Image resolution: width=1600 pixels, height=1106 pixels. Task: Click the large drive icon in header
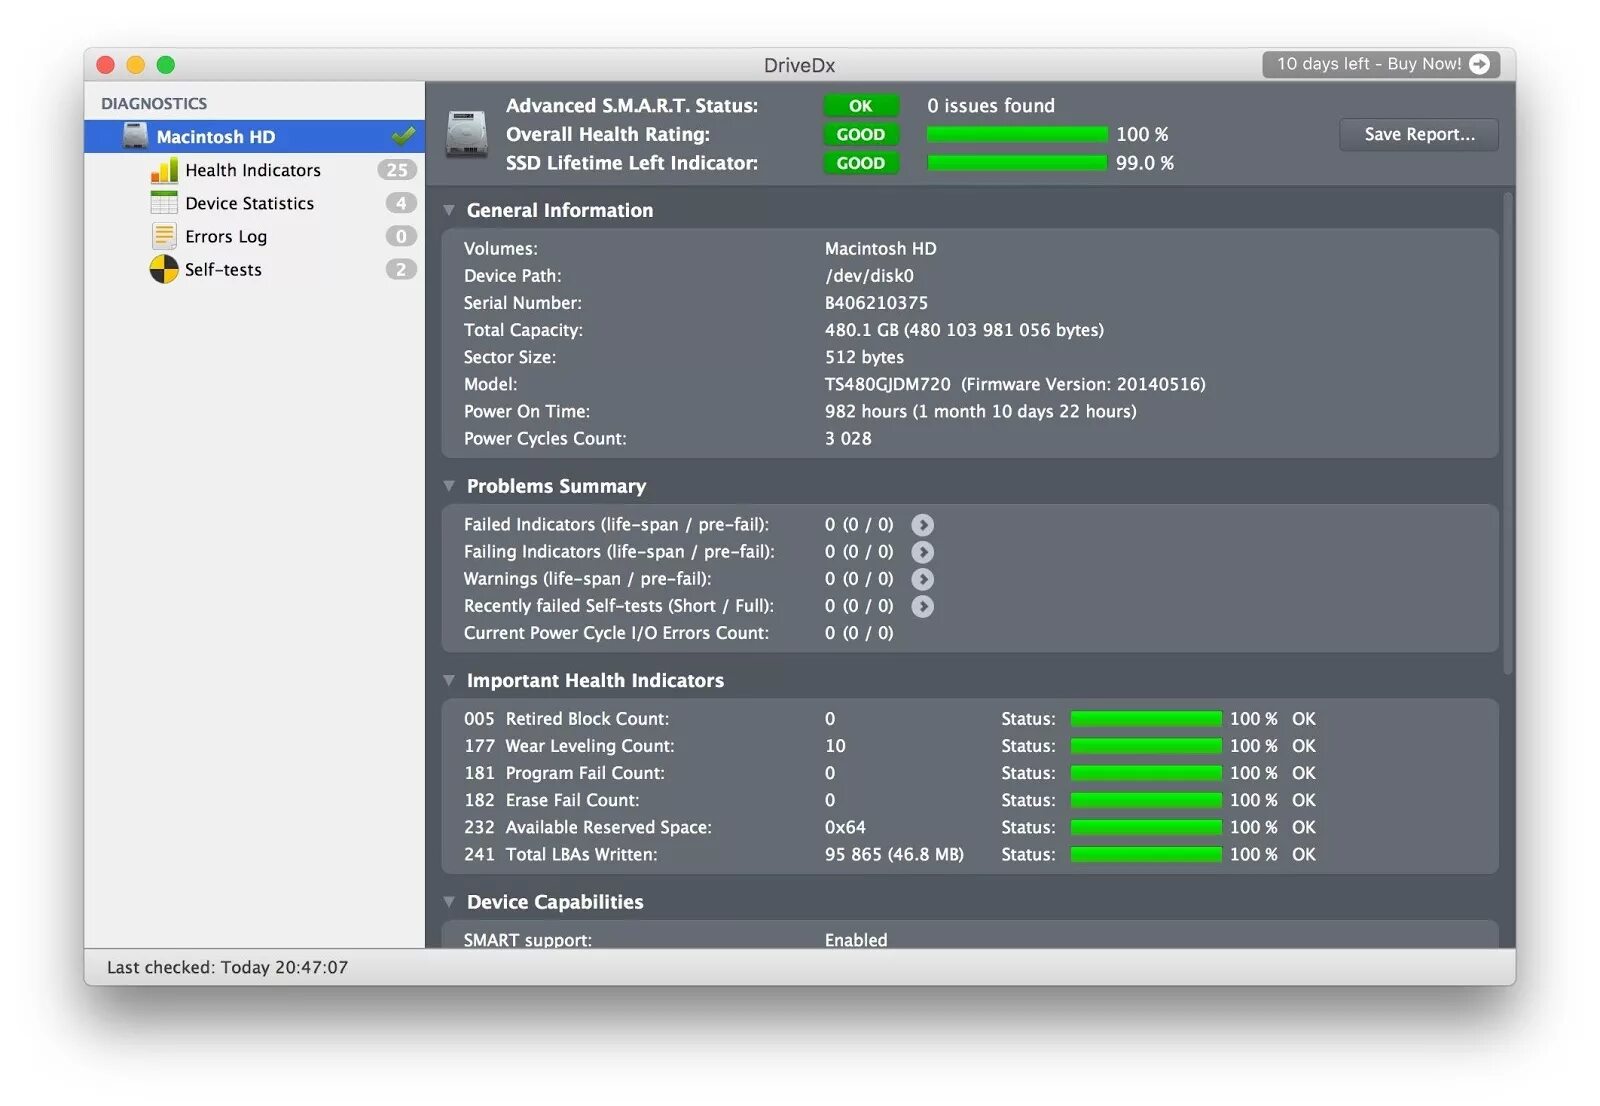click(x=466, y=134)
